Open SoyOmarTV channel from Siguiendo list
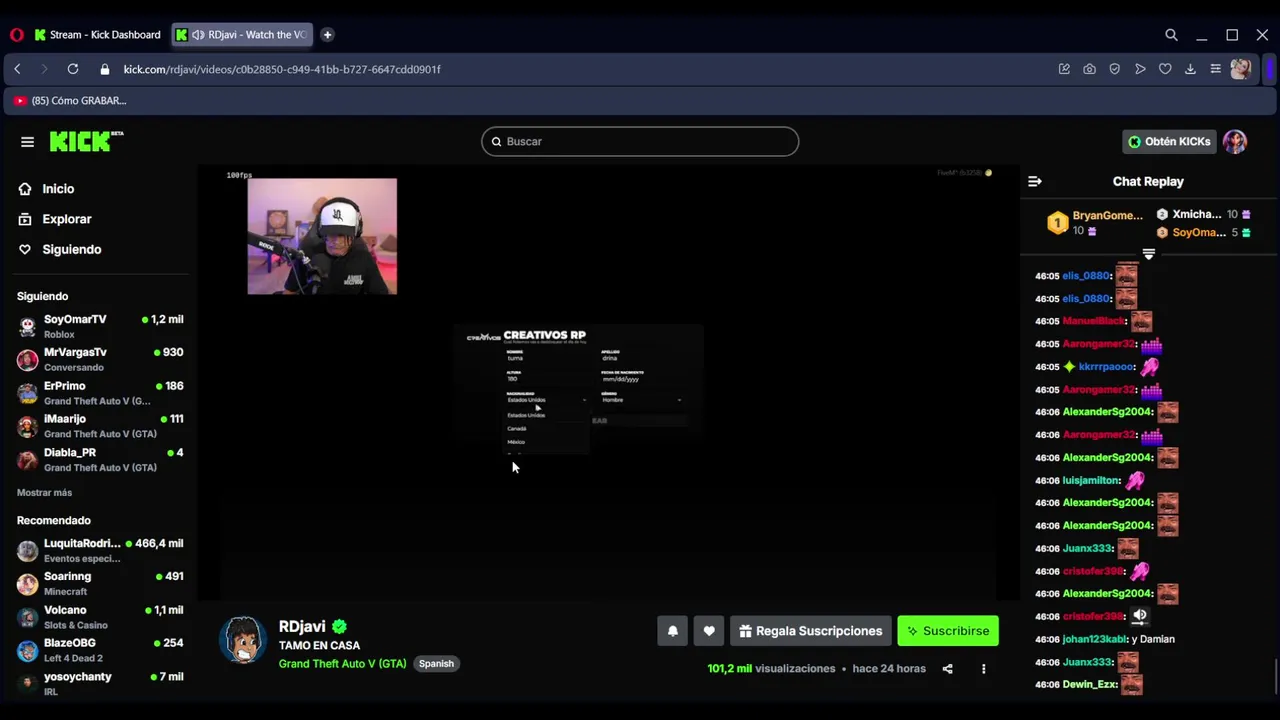Screen dimensions: 1280x720 point(100,326)
